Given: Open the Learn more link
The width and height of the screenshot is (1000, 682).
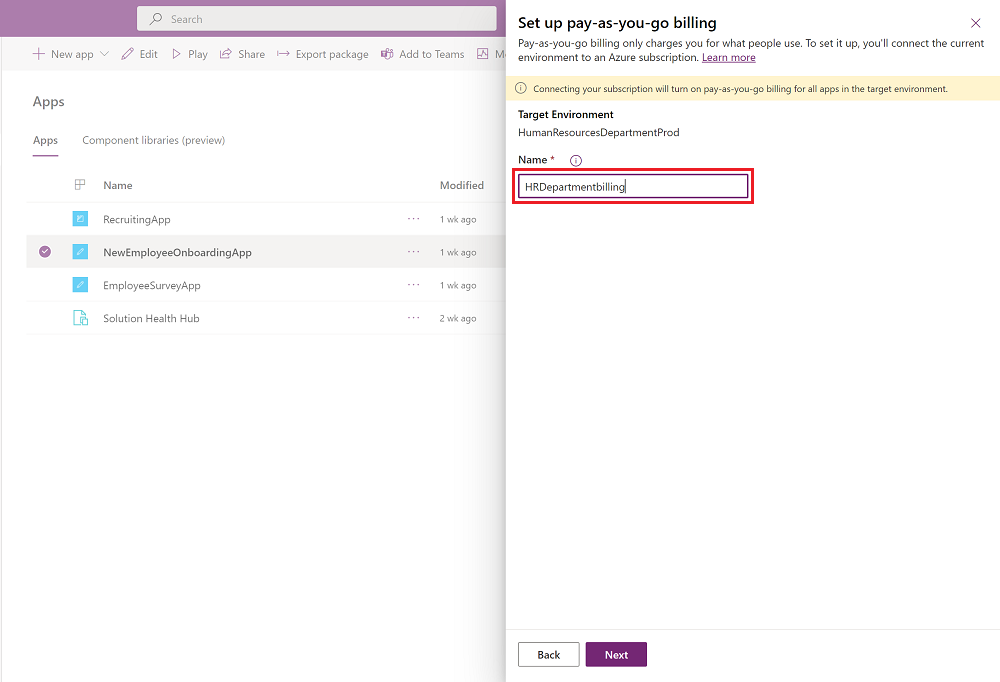Looking at the screenshot, I should [x=728, y=58].
